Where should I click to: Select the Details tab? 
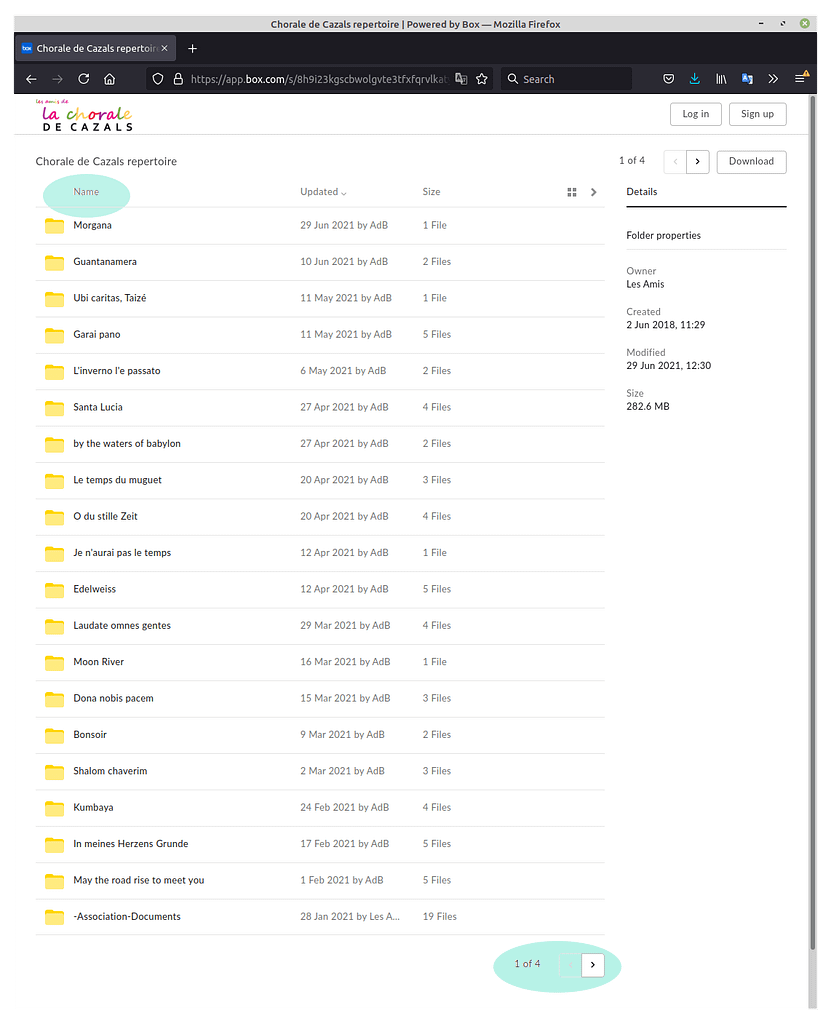(642, 192)
